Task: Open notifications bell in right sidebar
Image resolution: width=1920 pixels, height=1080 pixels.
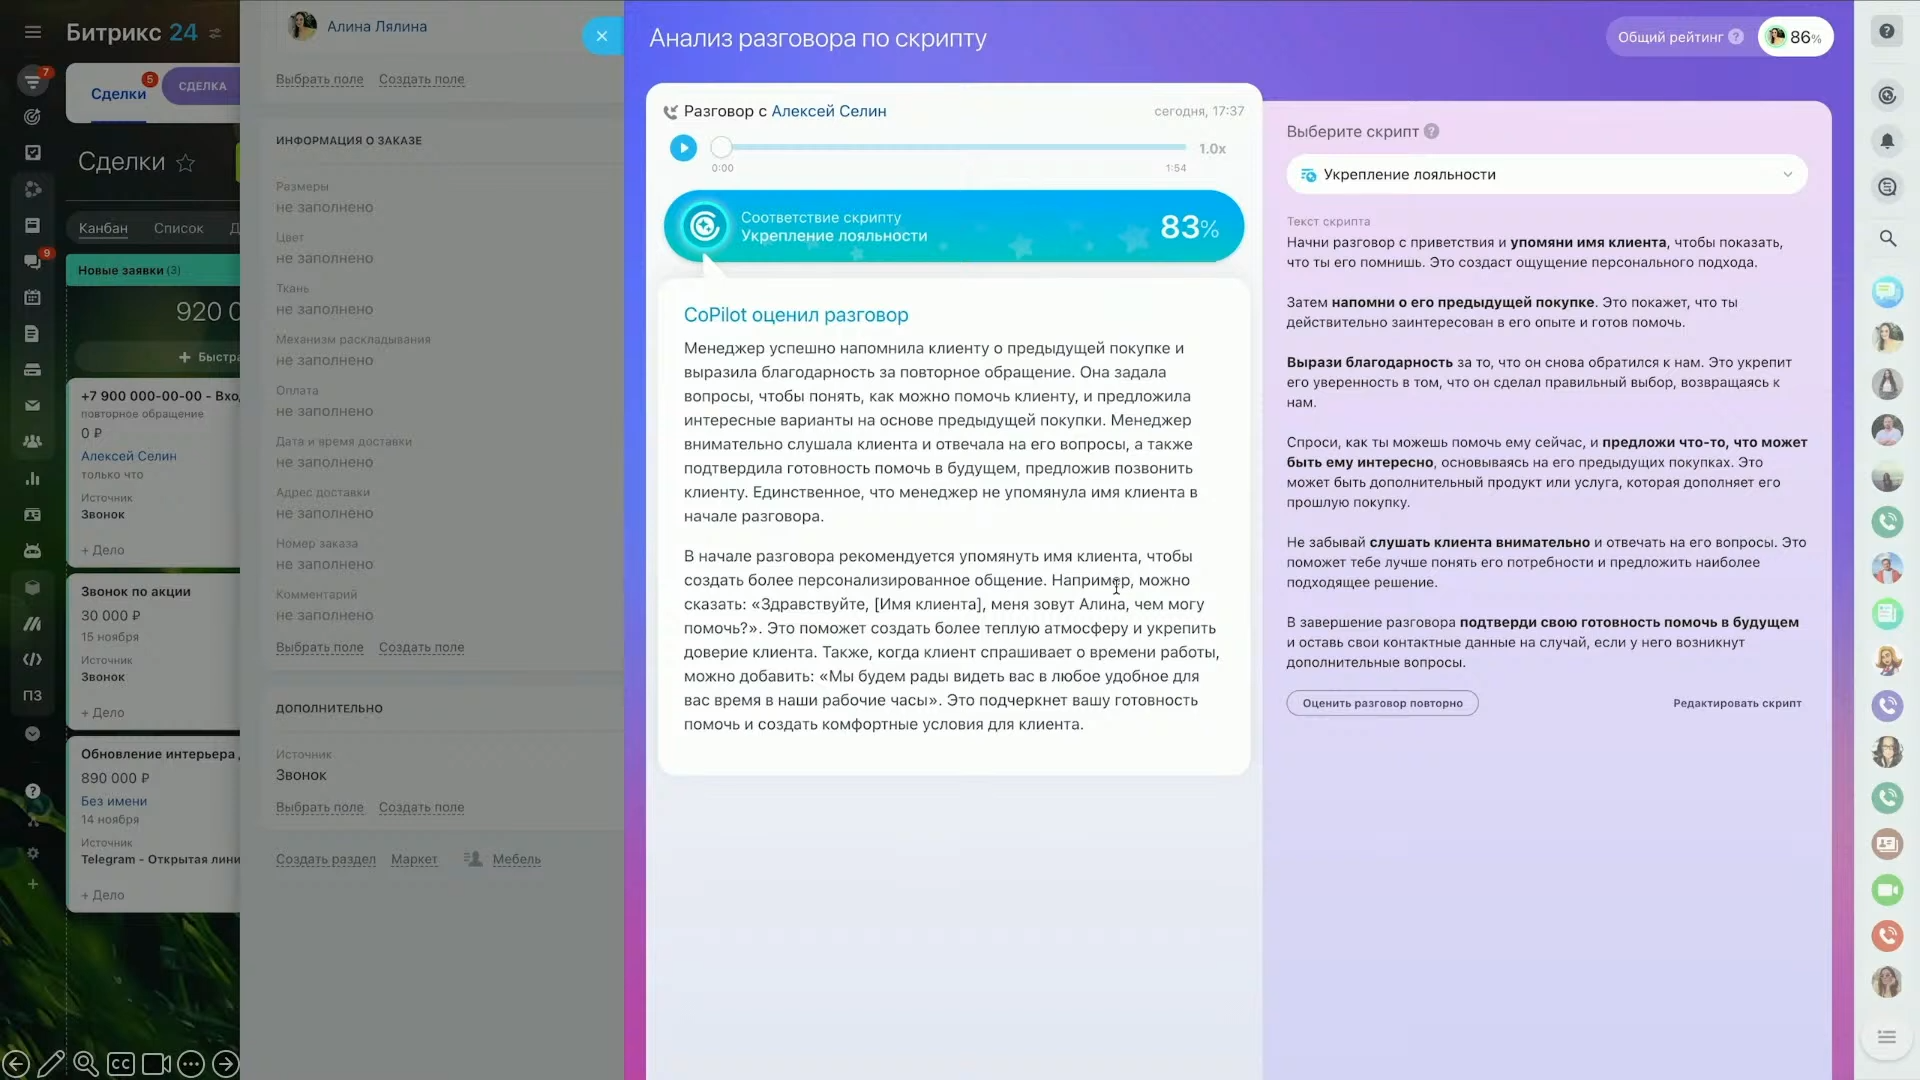Action: coord(1887,141)
